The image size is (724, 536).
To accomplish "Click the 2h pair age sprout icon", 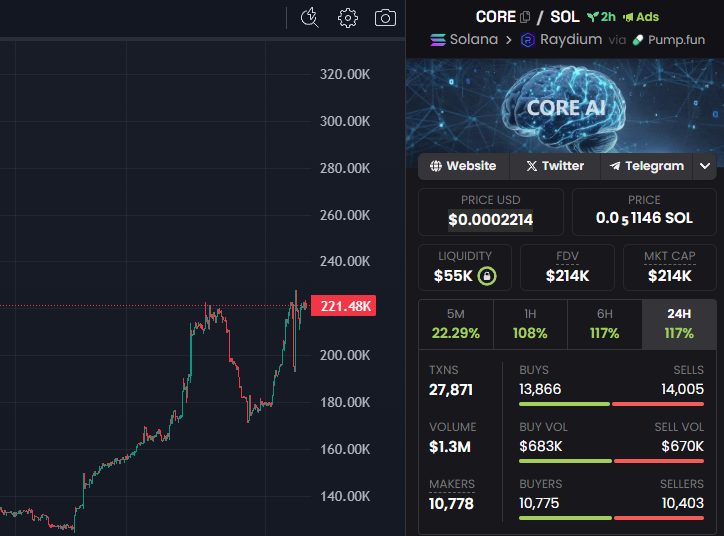I will [x=592, y=17].
